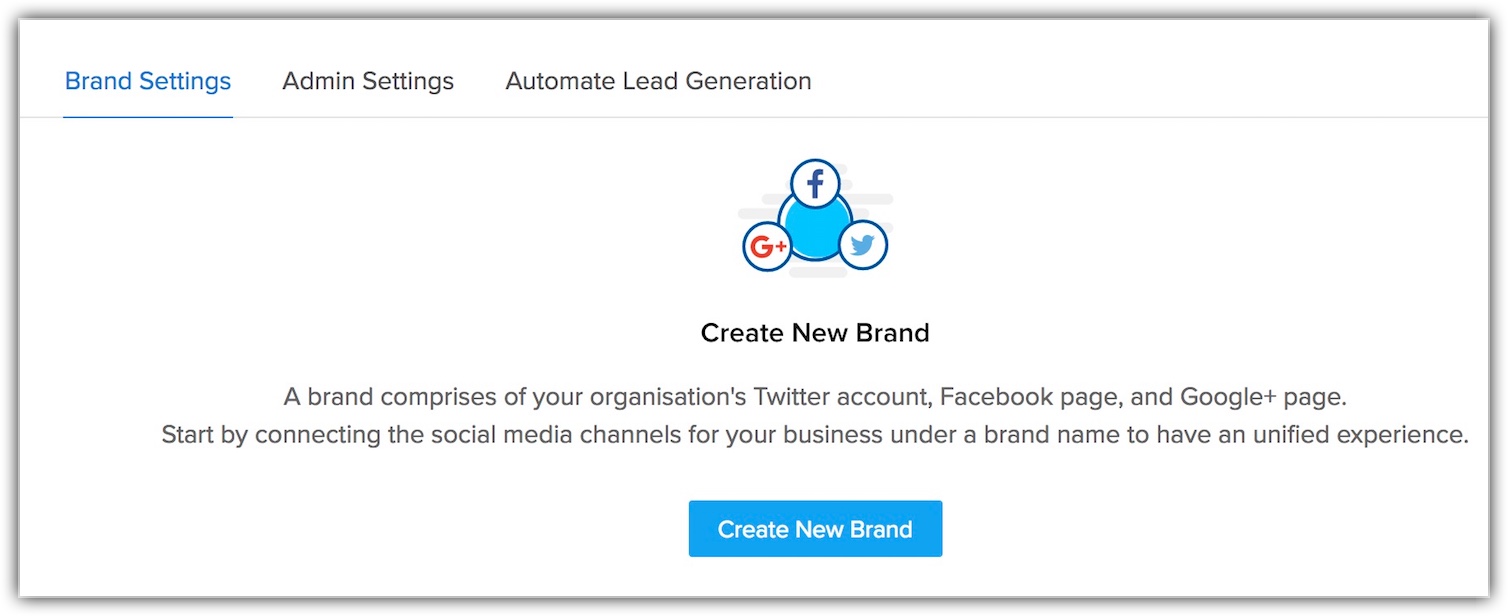Click the words "Google+ page" in the description
Screen dimensions: 1508x616
[x=1260, y=397]
